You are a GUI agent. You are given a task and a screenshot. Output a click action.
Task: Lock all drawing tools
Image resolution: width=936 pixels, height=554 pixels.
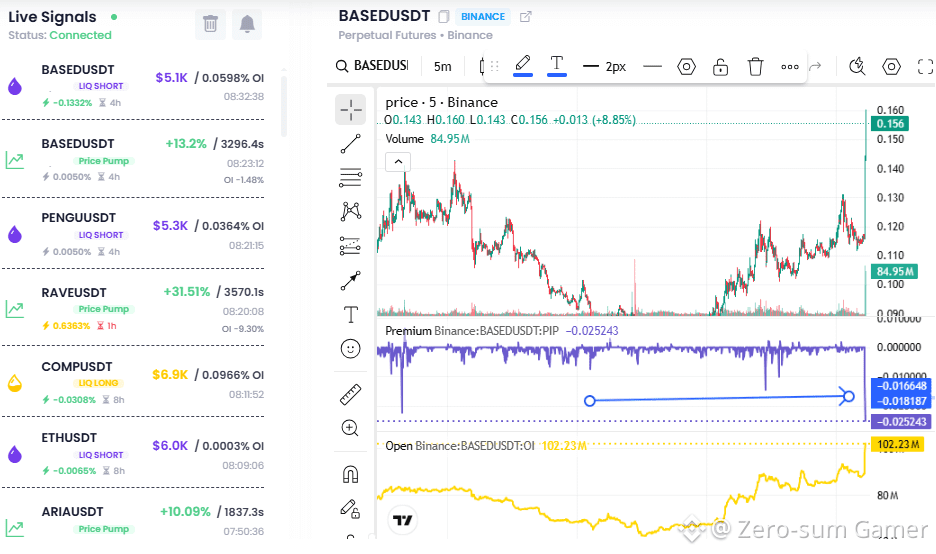(350, 509)
